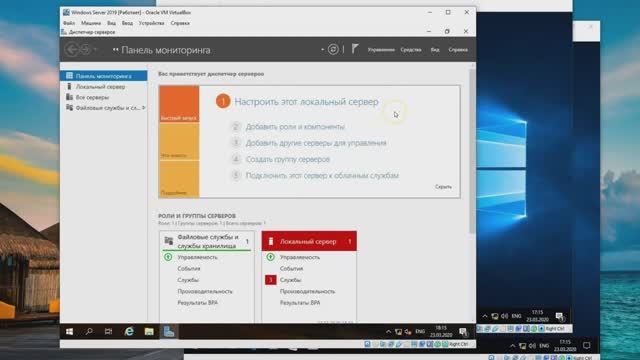Click the dashboard vertical scrollbar

pos(472,151)
